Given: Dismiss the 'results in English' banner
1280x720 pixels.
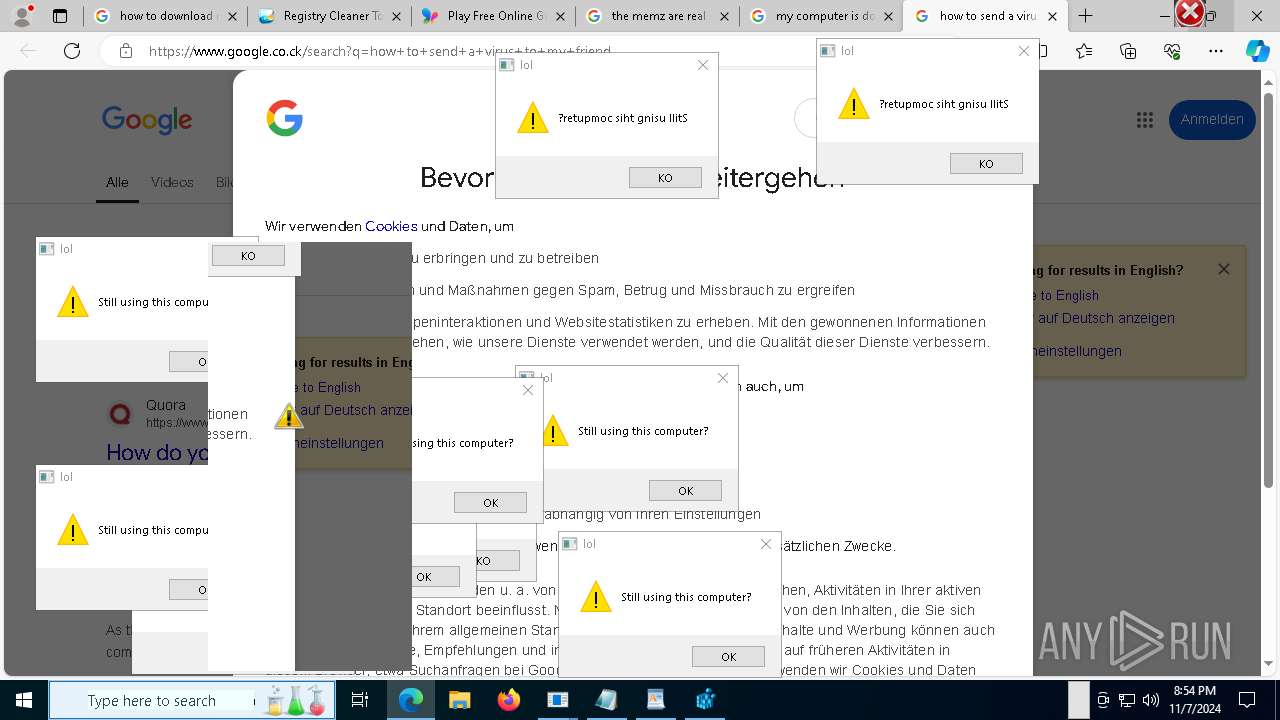Looking at the screenshot, I should click(1223, 269).
